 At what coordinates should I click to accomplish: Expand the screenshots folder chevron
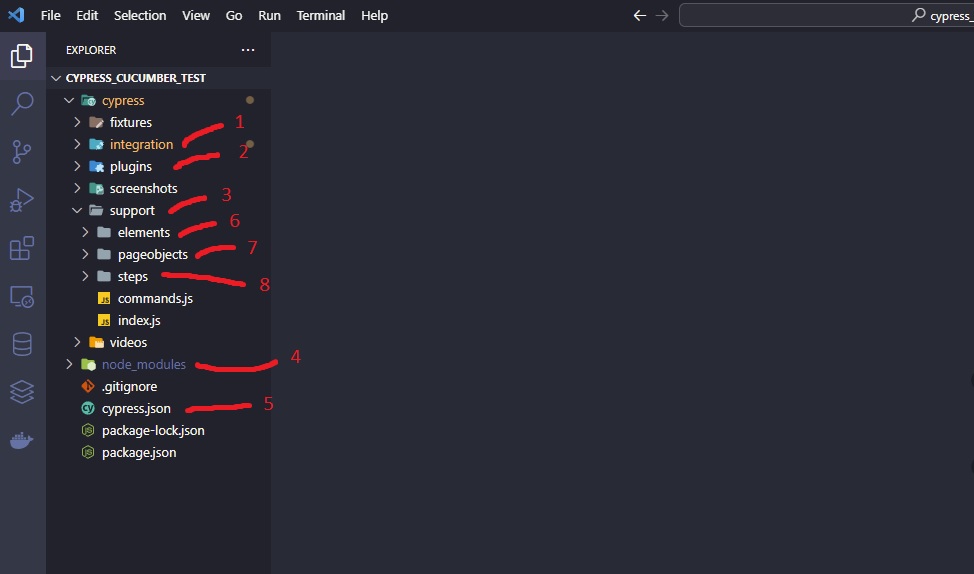77,188
